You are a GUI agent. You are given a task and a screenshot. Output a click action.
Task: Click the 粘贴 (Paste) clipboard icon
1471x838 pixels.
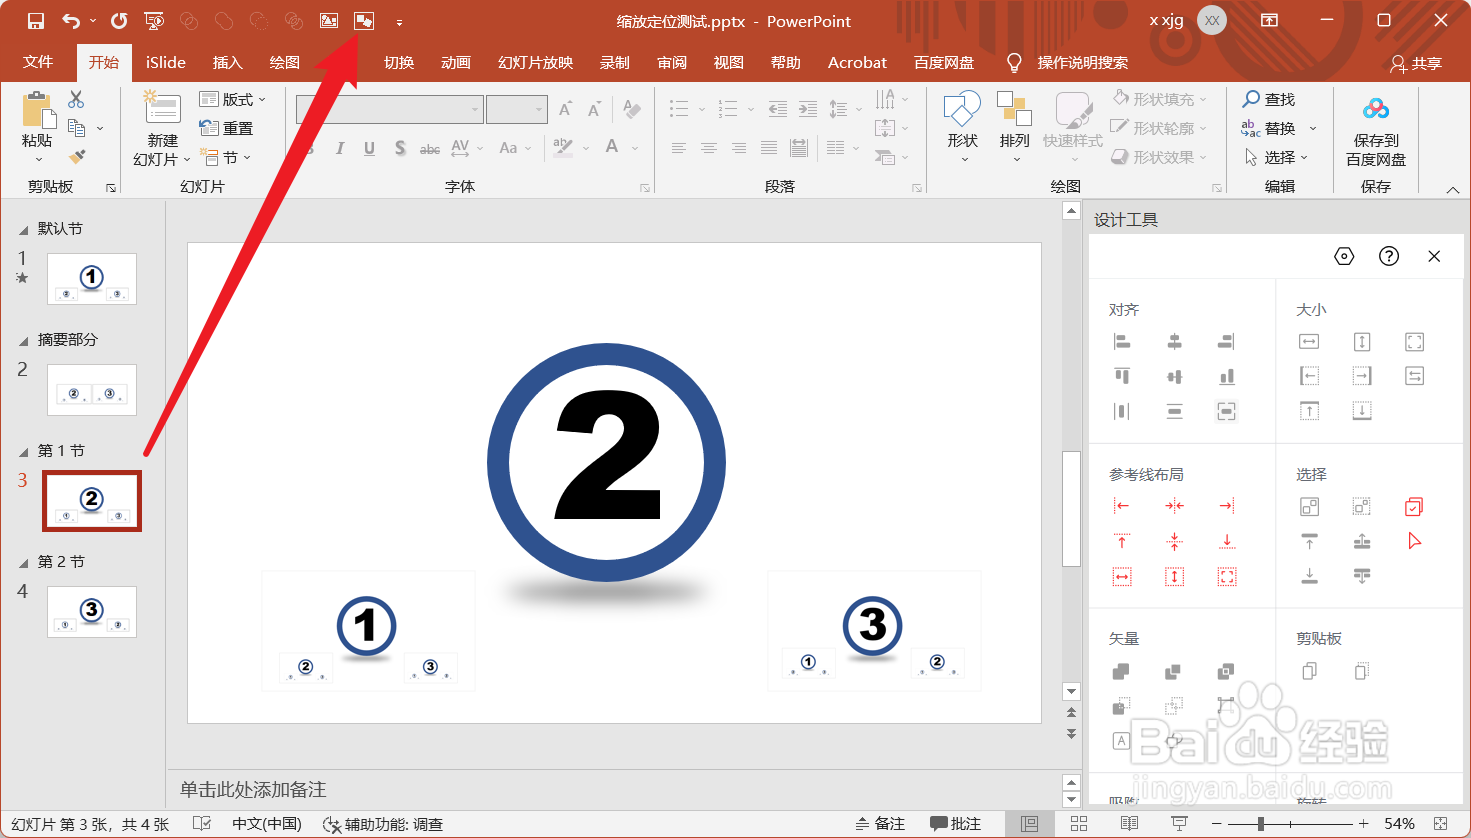pos(37,109)
